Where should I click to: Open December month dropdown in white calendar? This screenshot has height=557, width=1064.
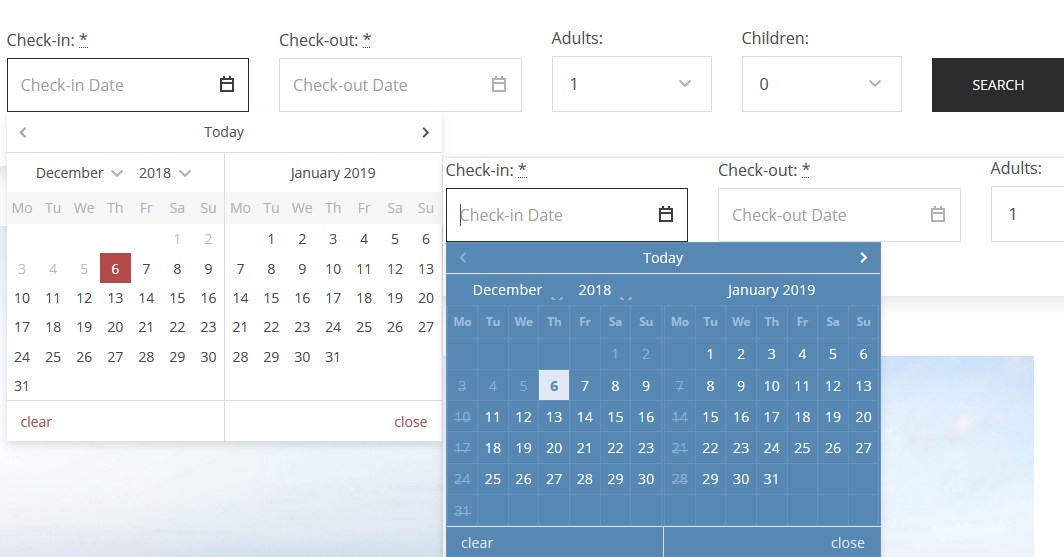79,173
